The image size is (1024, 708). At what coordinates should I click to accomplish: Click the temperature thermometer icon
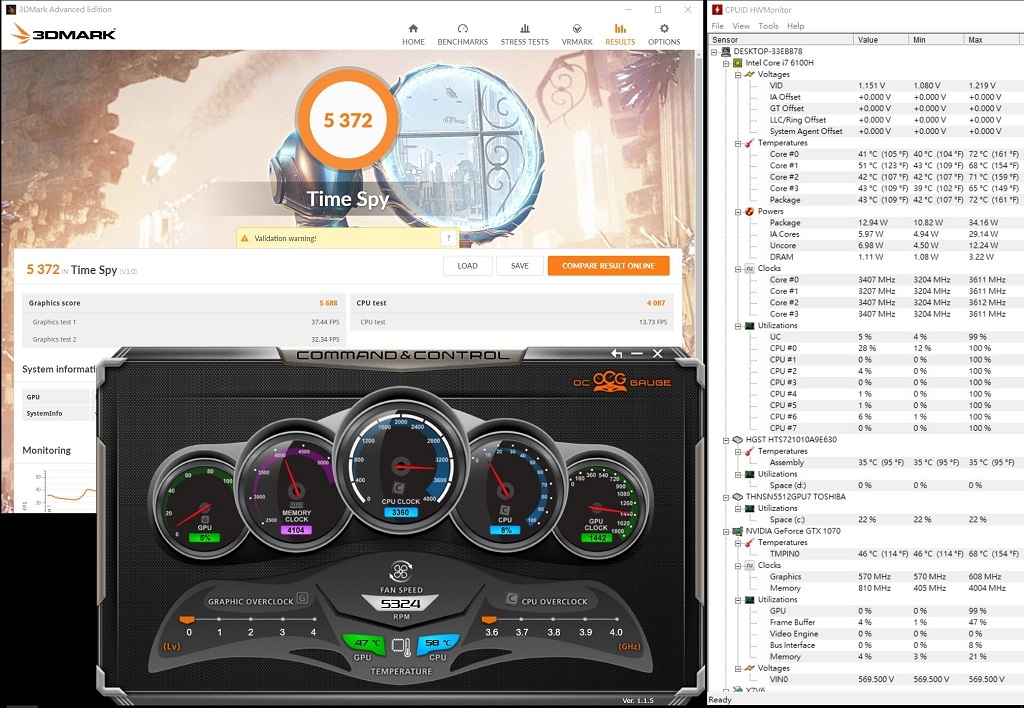tap(401, 647)
